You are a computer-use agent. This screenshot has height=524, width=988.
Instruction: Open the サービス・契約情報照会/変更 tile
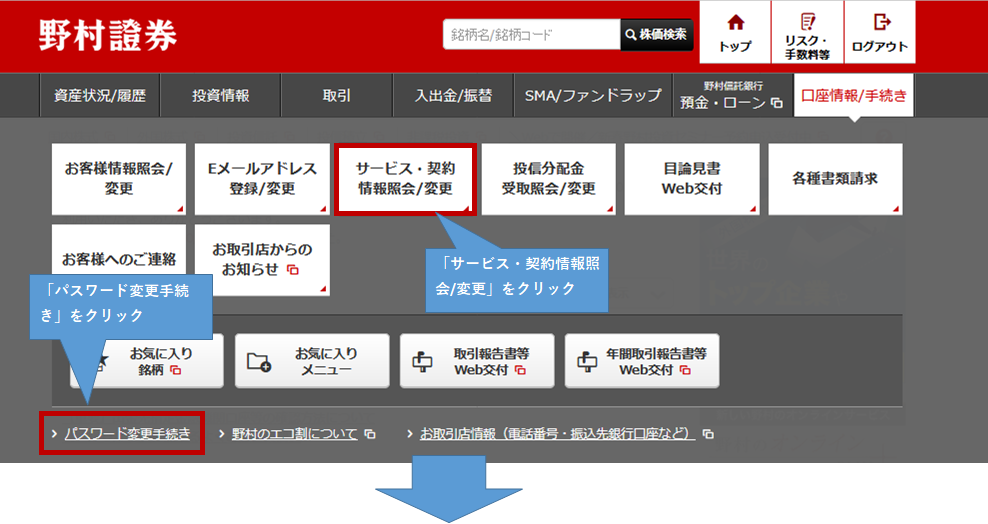(405, 179)
